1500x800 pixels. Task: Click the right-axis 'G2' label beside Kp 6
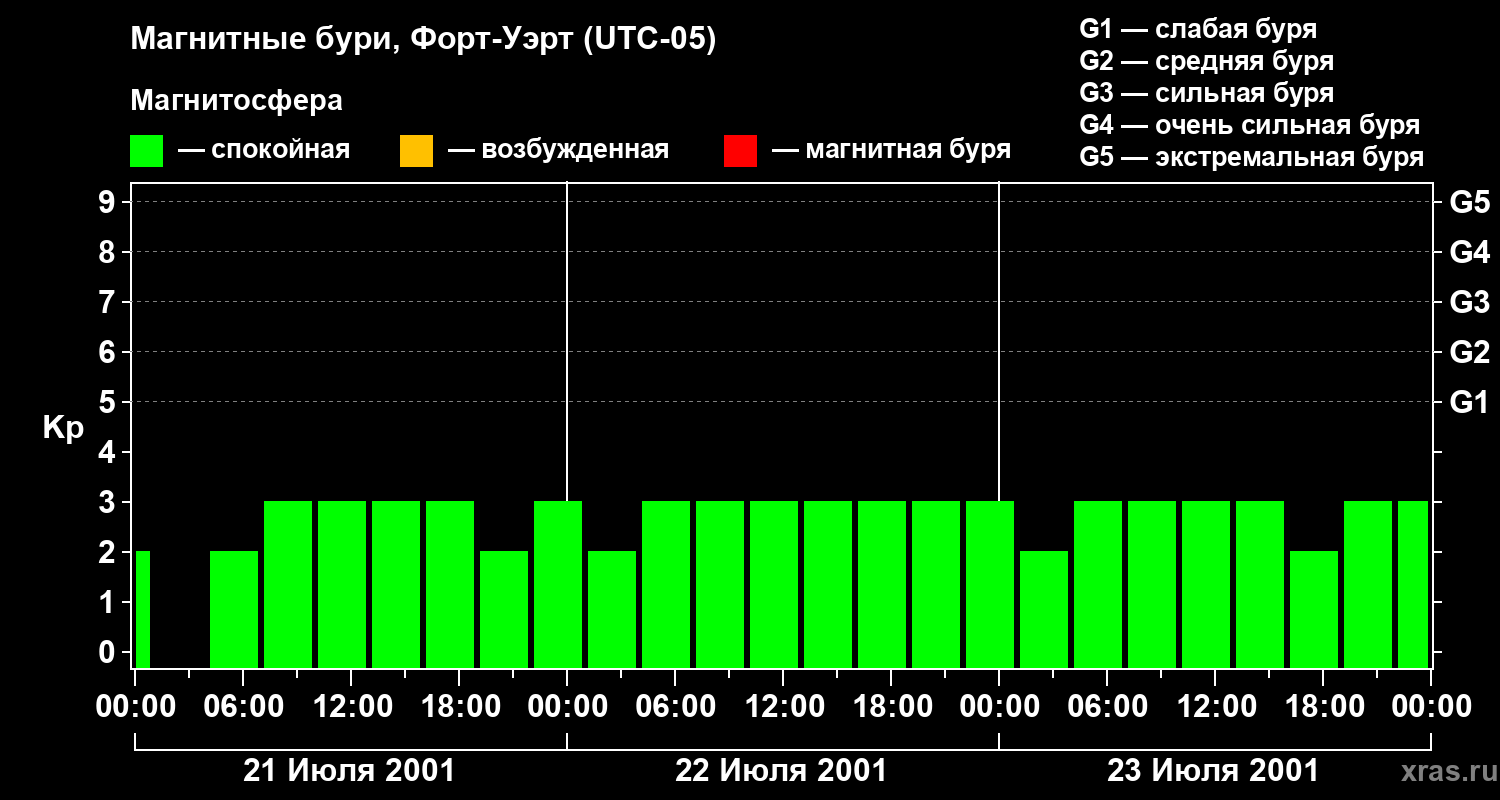[x=1470, y=352]
